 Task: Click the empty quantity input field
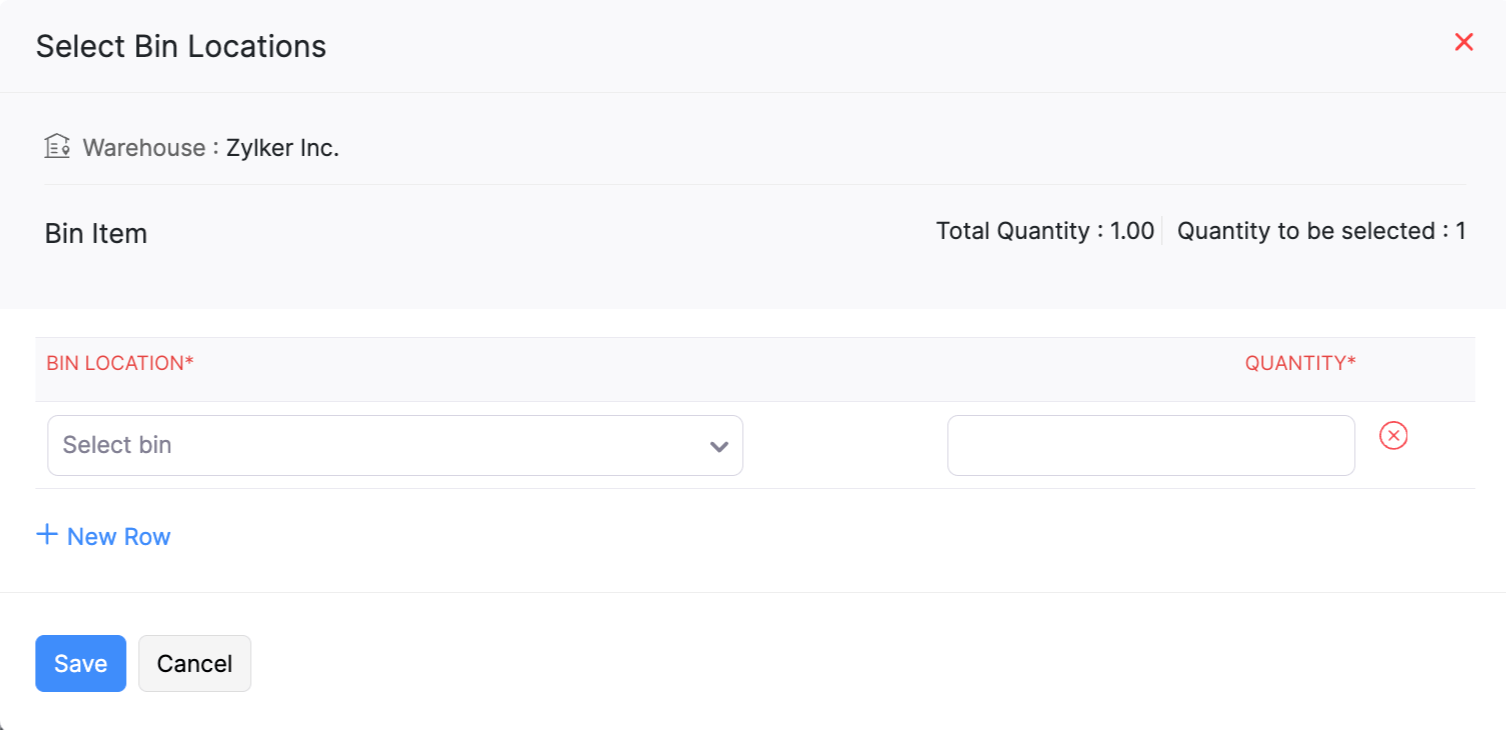[1150, 445]
